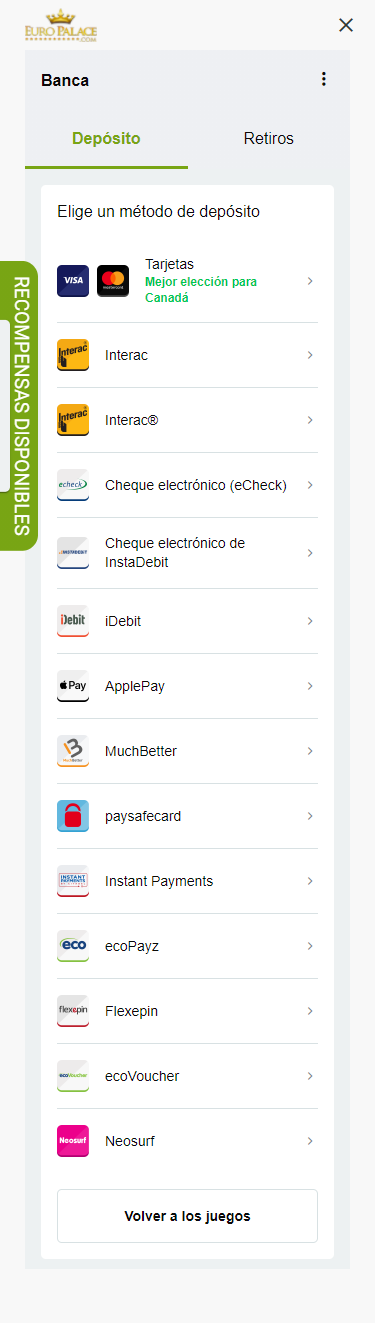Image resolution: width=375 pixels, height=1323 pixels.
Task: Open the Banca three-dot options menu
Action: [x=323, y=79]
